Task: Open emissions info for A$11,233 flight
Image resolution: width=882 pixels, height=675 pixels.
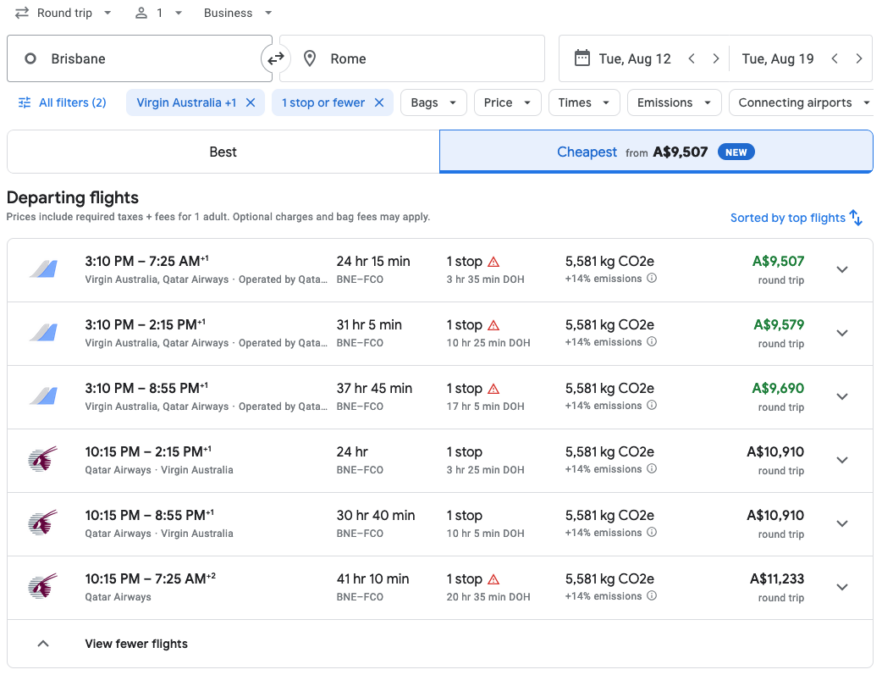Action: pyautogui.click(x=651, y=596)
